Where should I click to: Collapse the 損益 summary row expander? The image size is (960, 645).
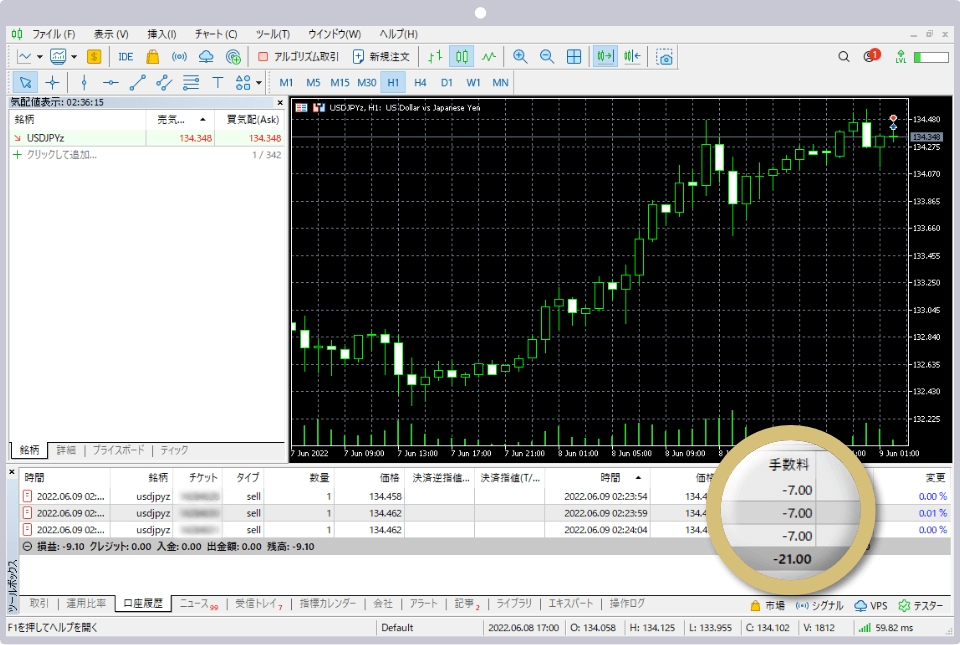(x=28, y=546)
